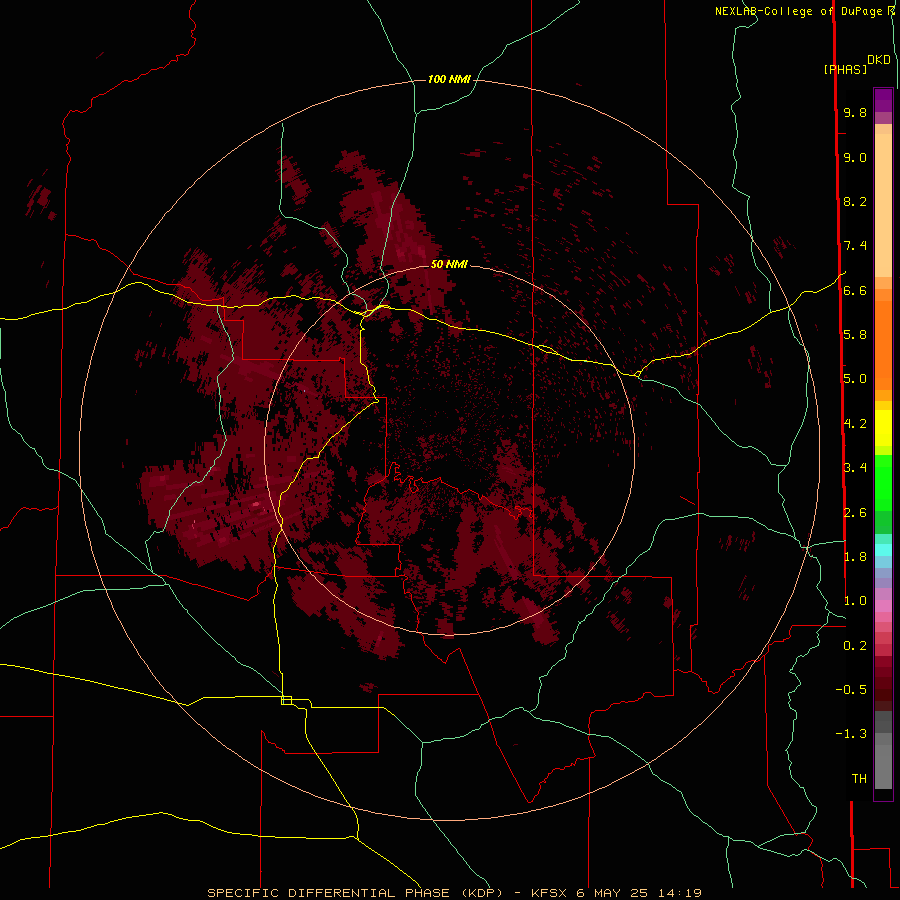
Task: Pick the yellow segment of color bar
Action: 883,428
